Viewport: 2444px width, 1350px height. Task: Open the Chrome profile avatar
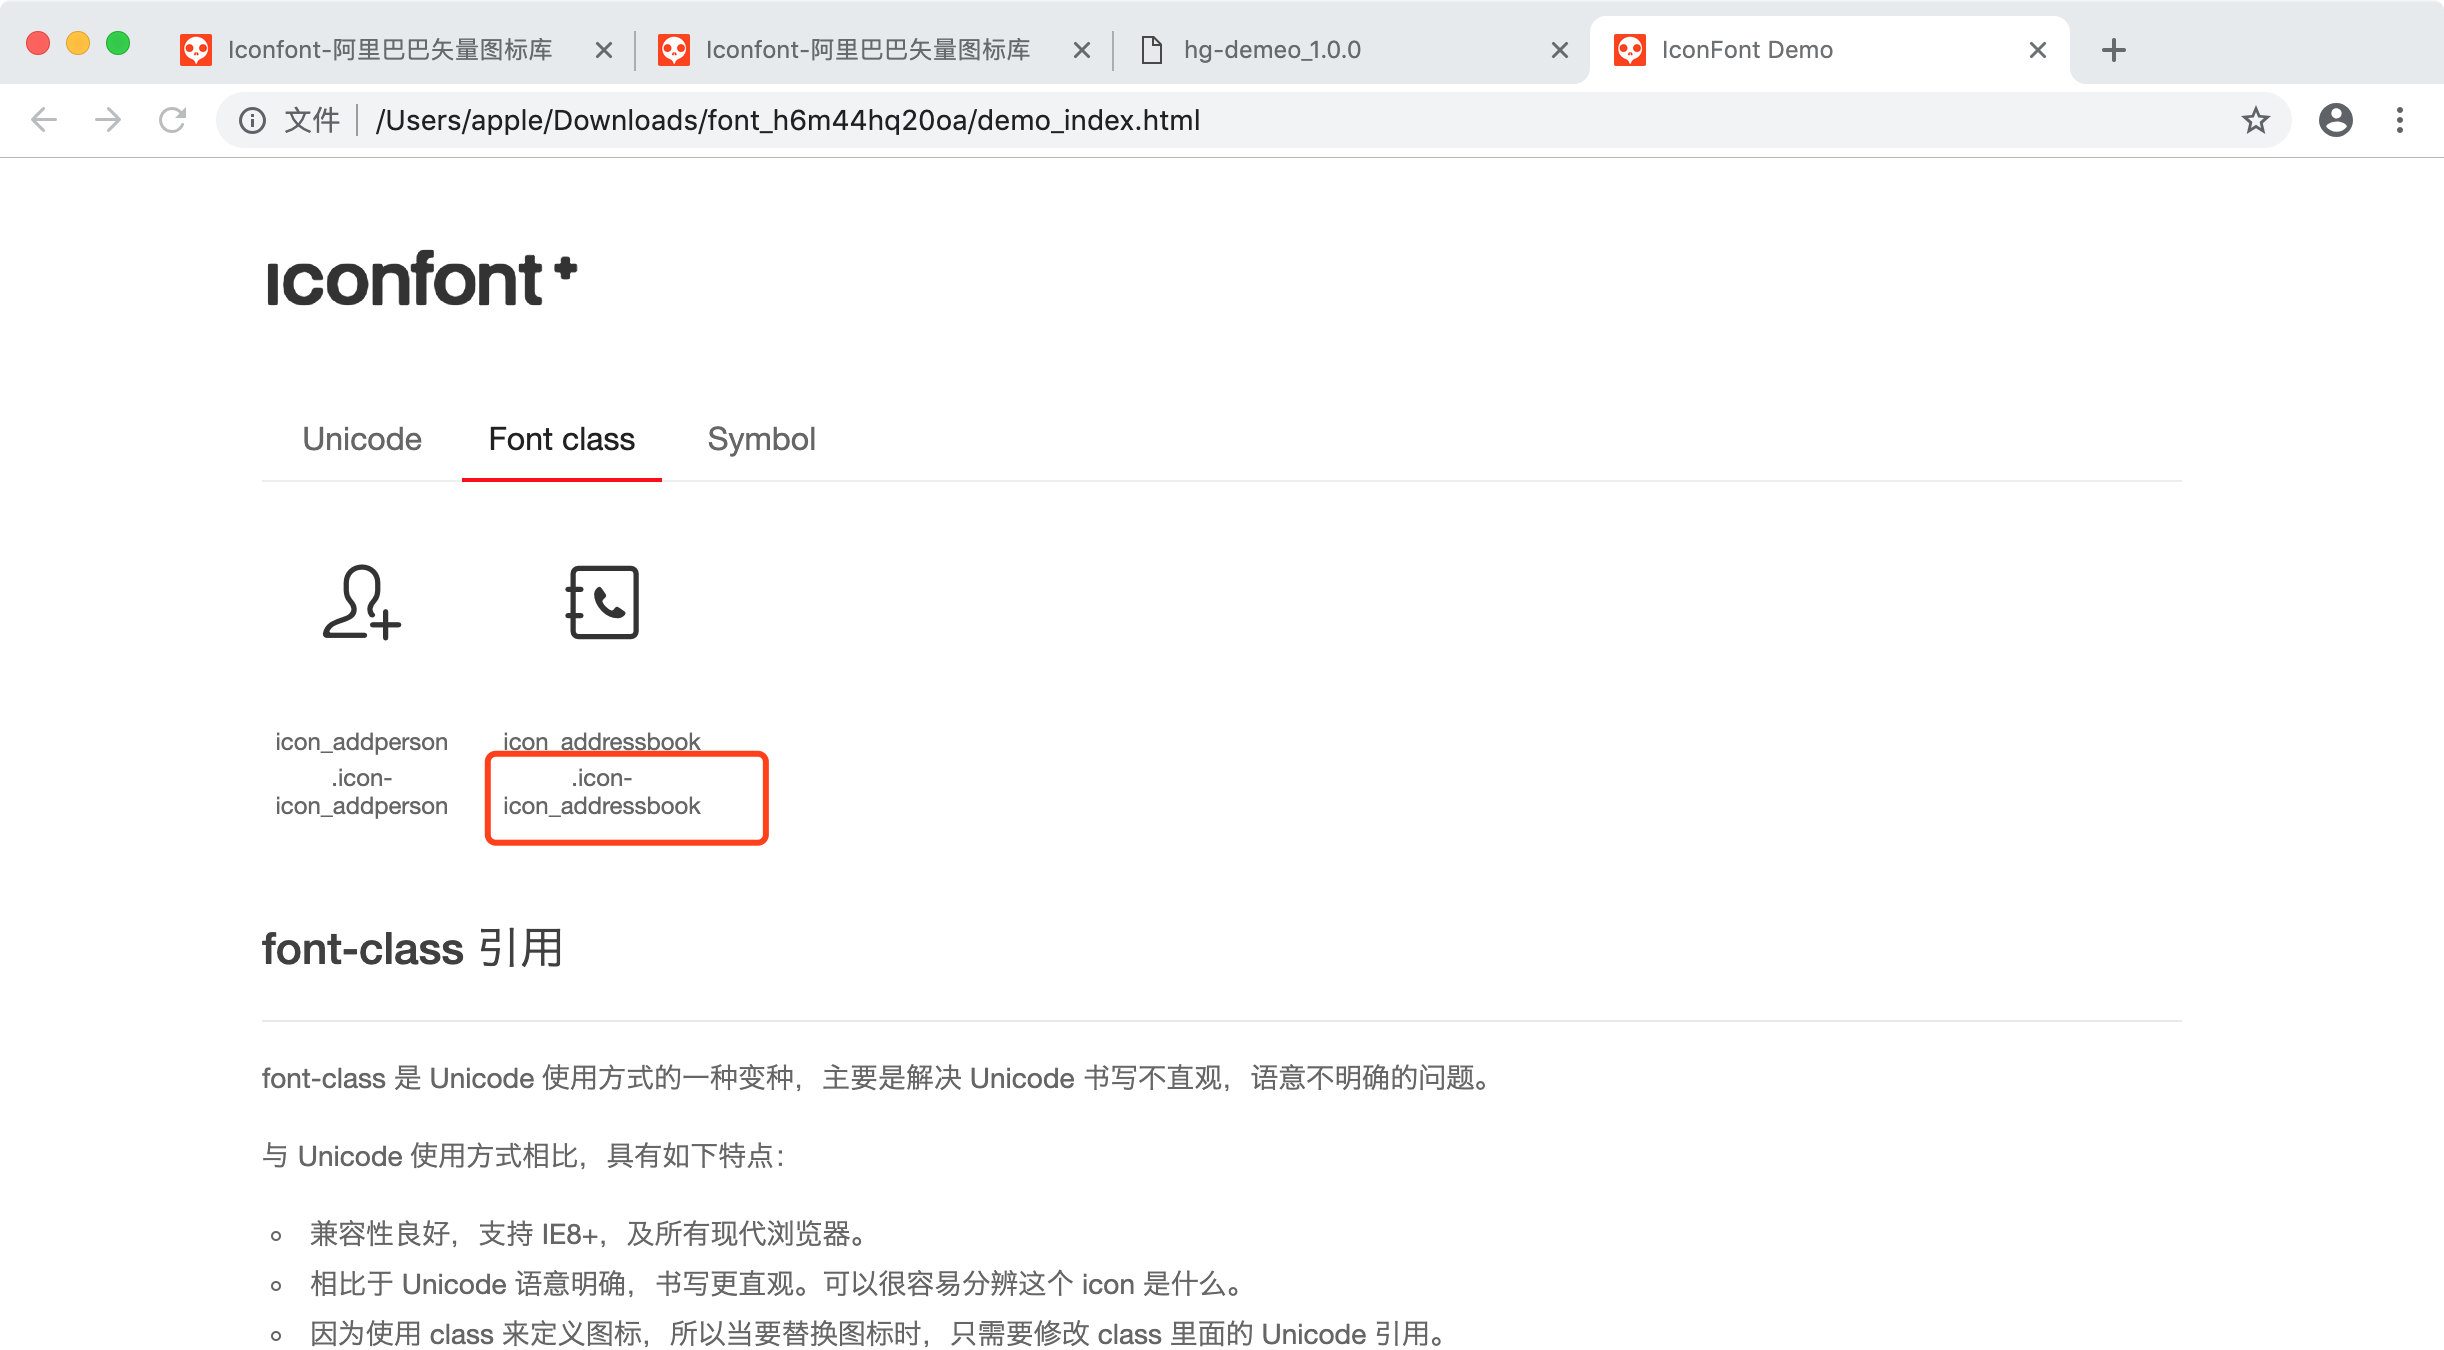tap(2335, 121)
